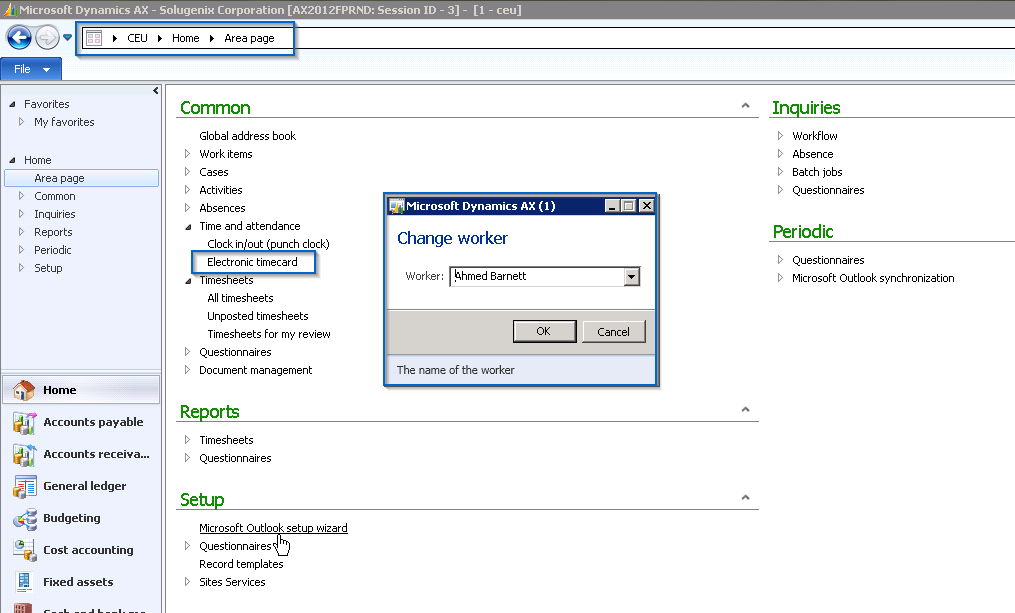
Task: Click the Cost accounting module icon
Action: 24,551
